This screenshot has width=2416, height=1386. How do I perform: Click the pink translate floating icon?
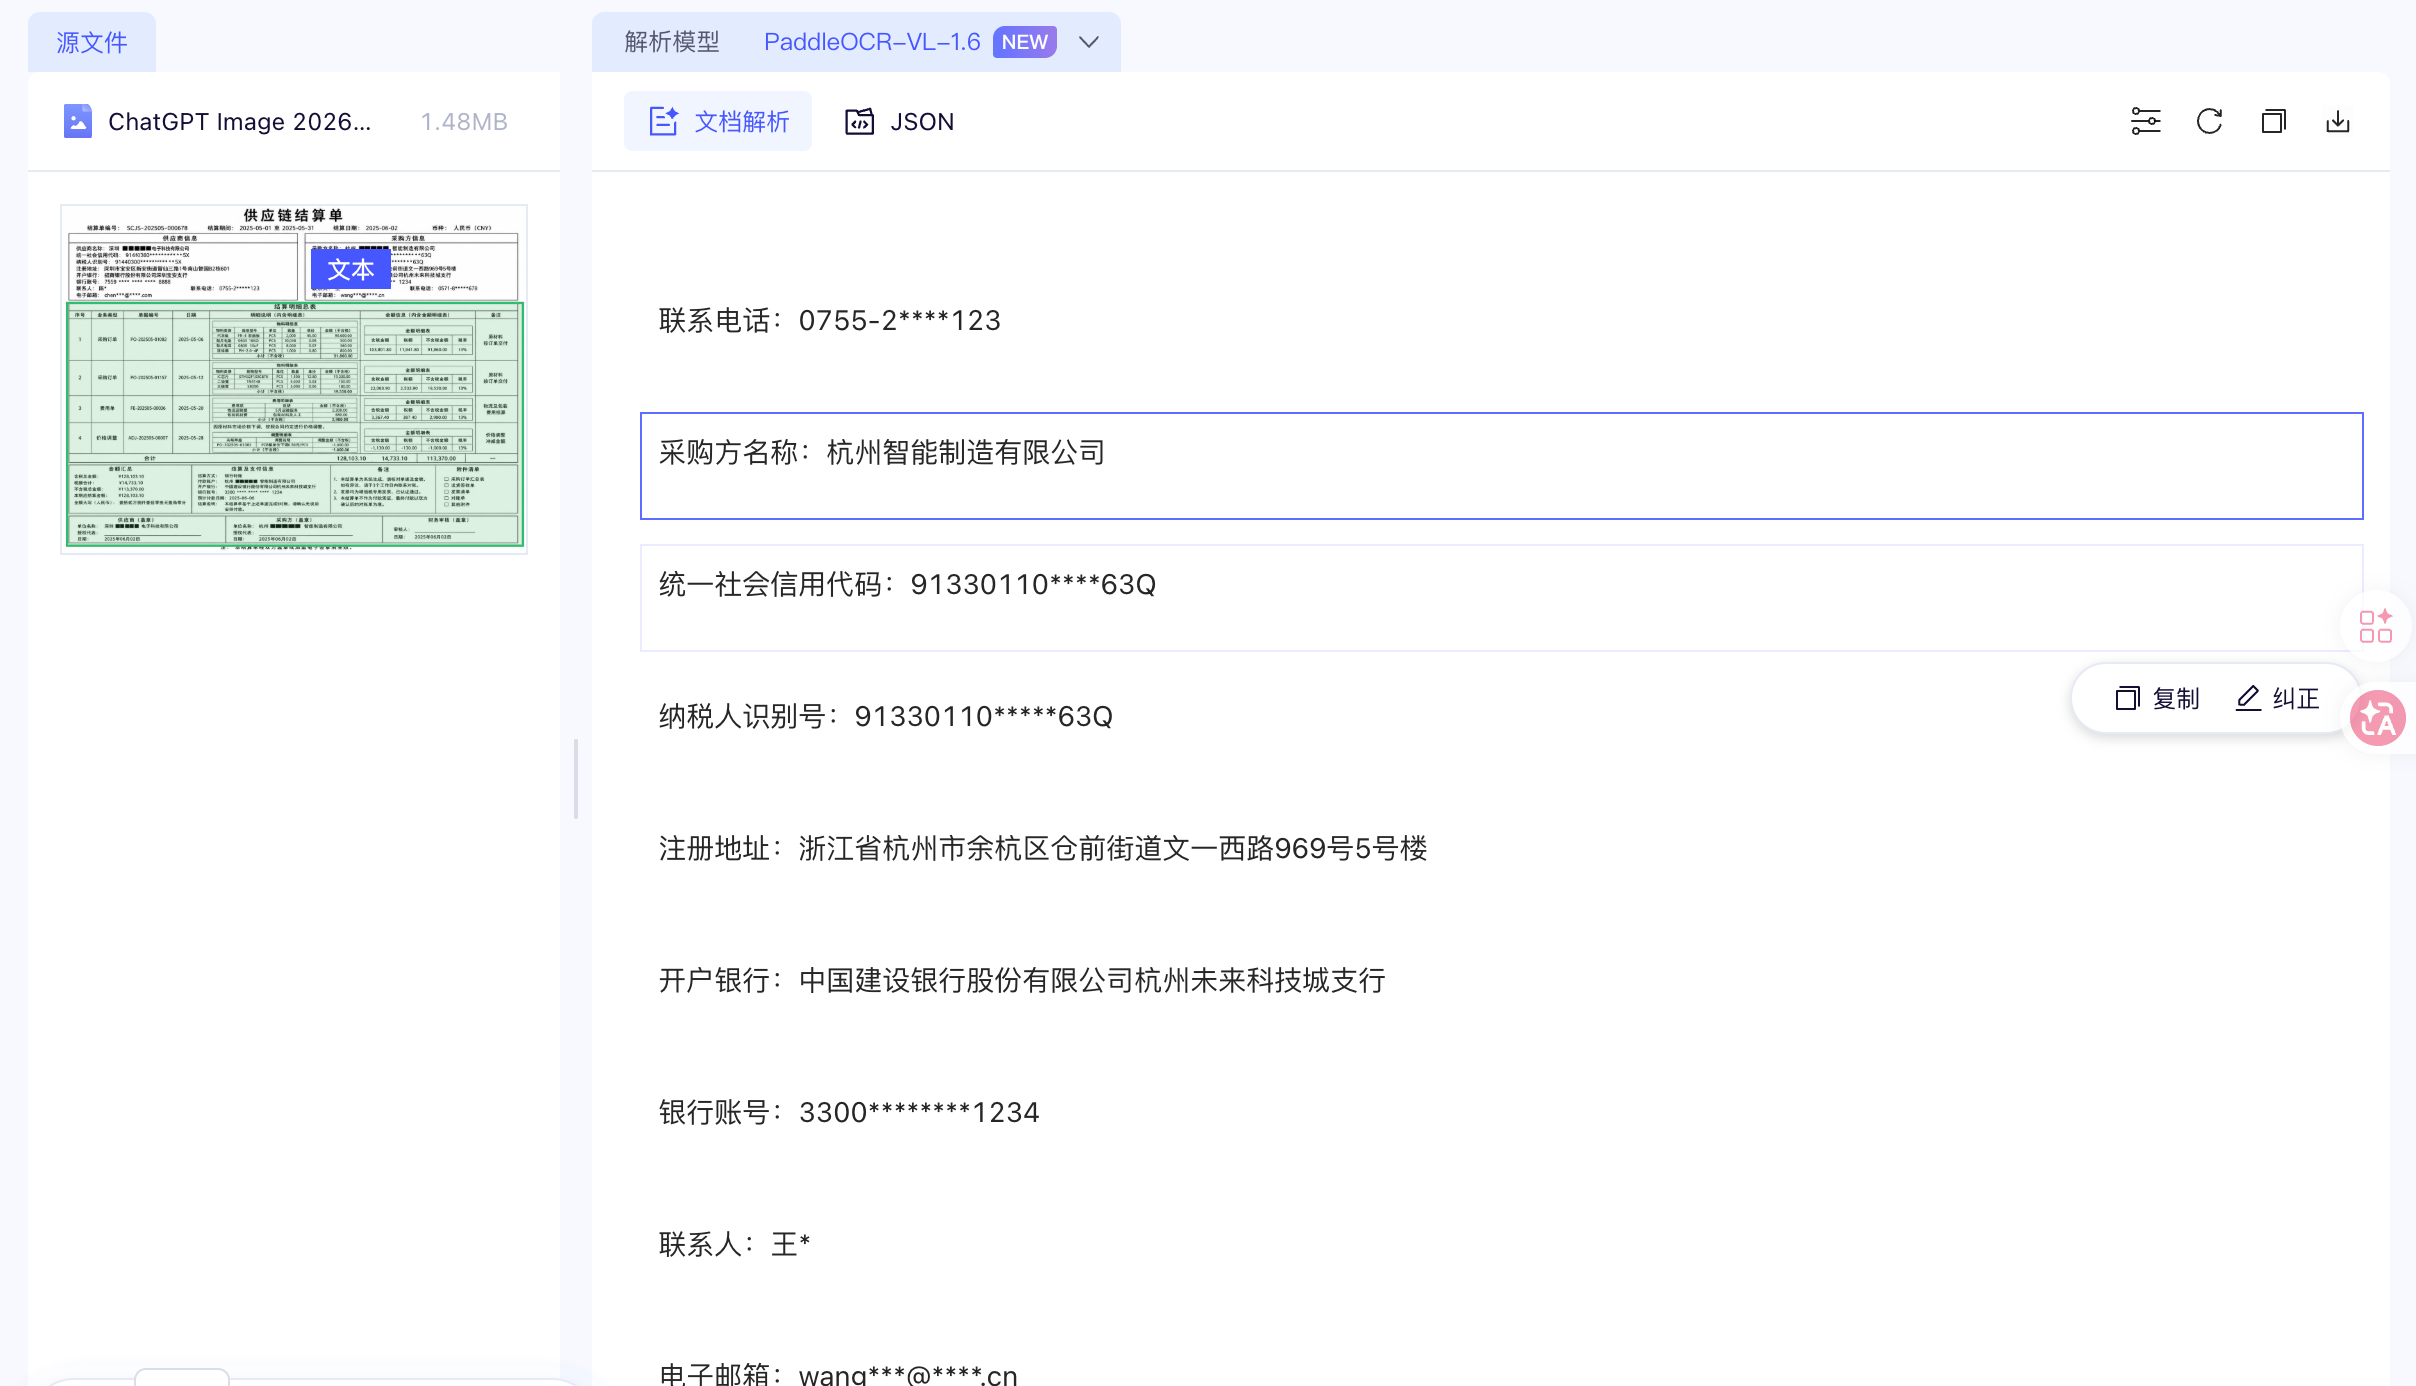pos(2378,718)
